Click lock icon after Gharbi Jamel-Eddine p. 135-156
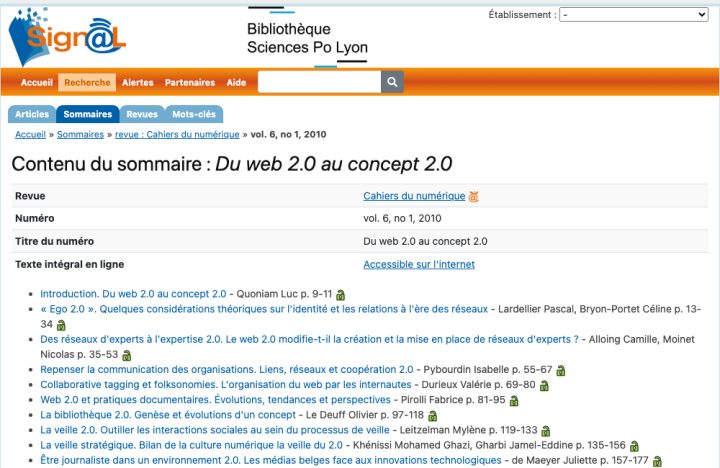This screenshot has width=720, height=468. click(634, 446)
